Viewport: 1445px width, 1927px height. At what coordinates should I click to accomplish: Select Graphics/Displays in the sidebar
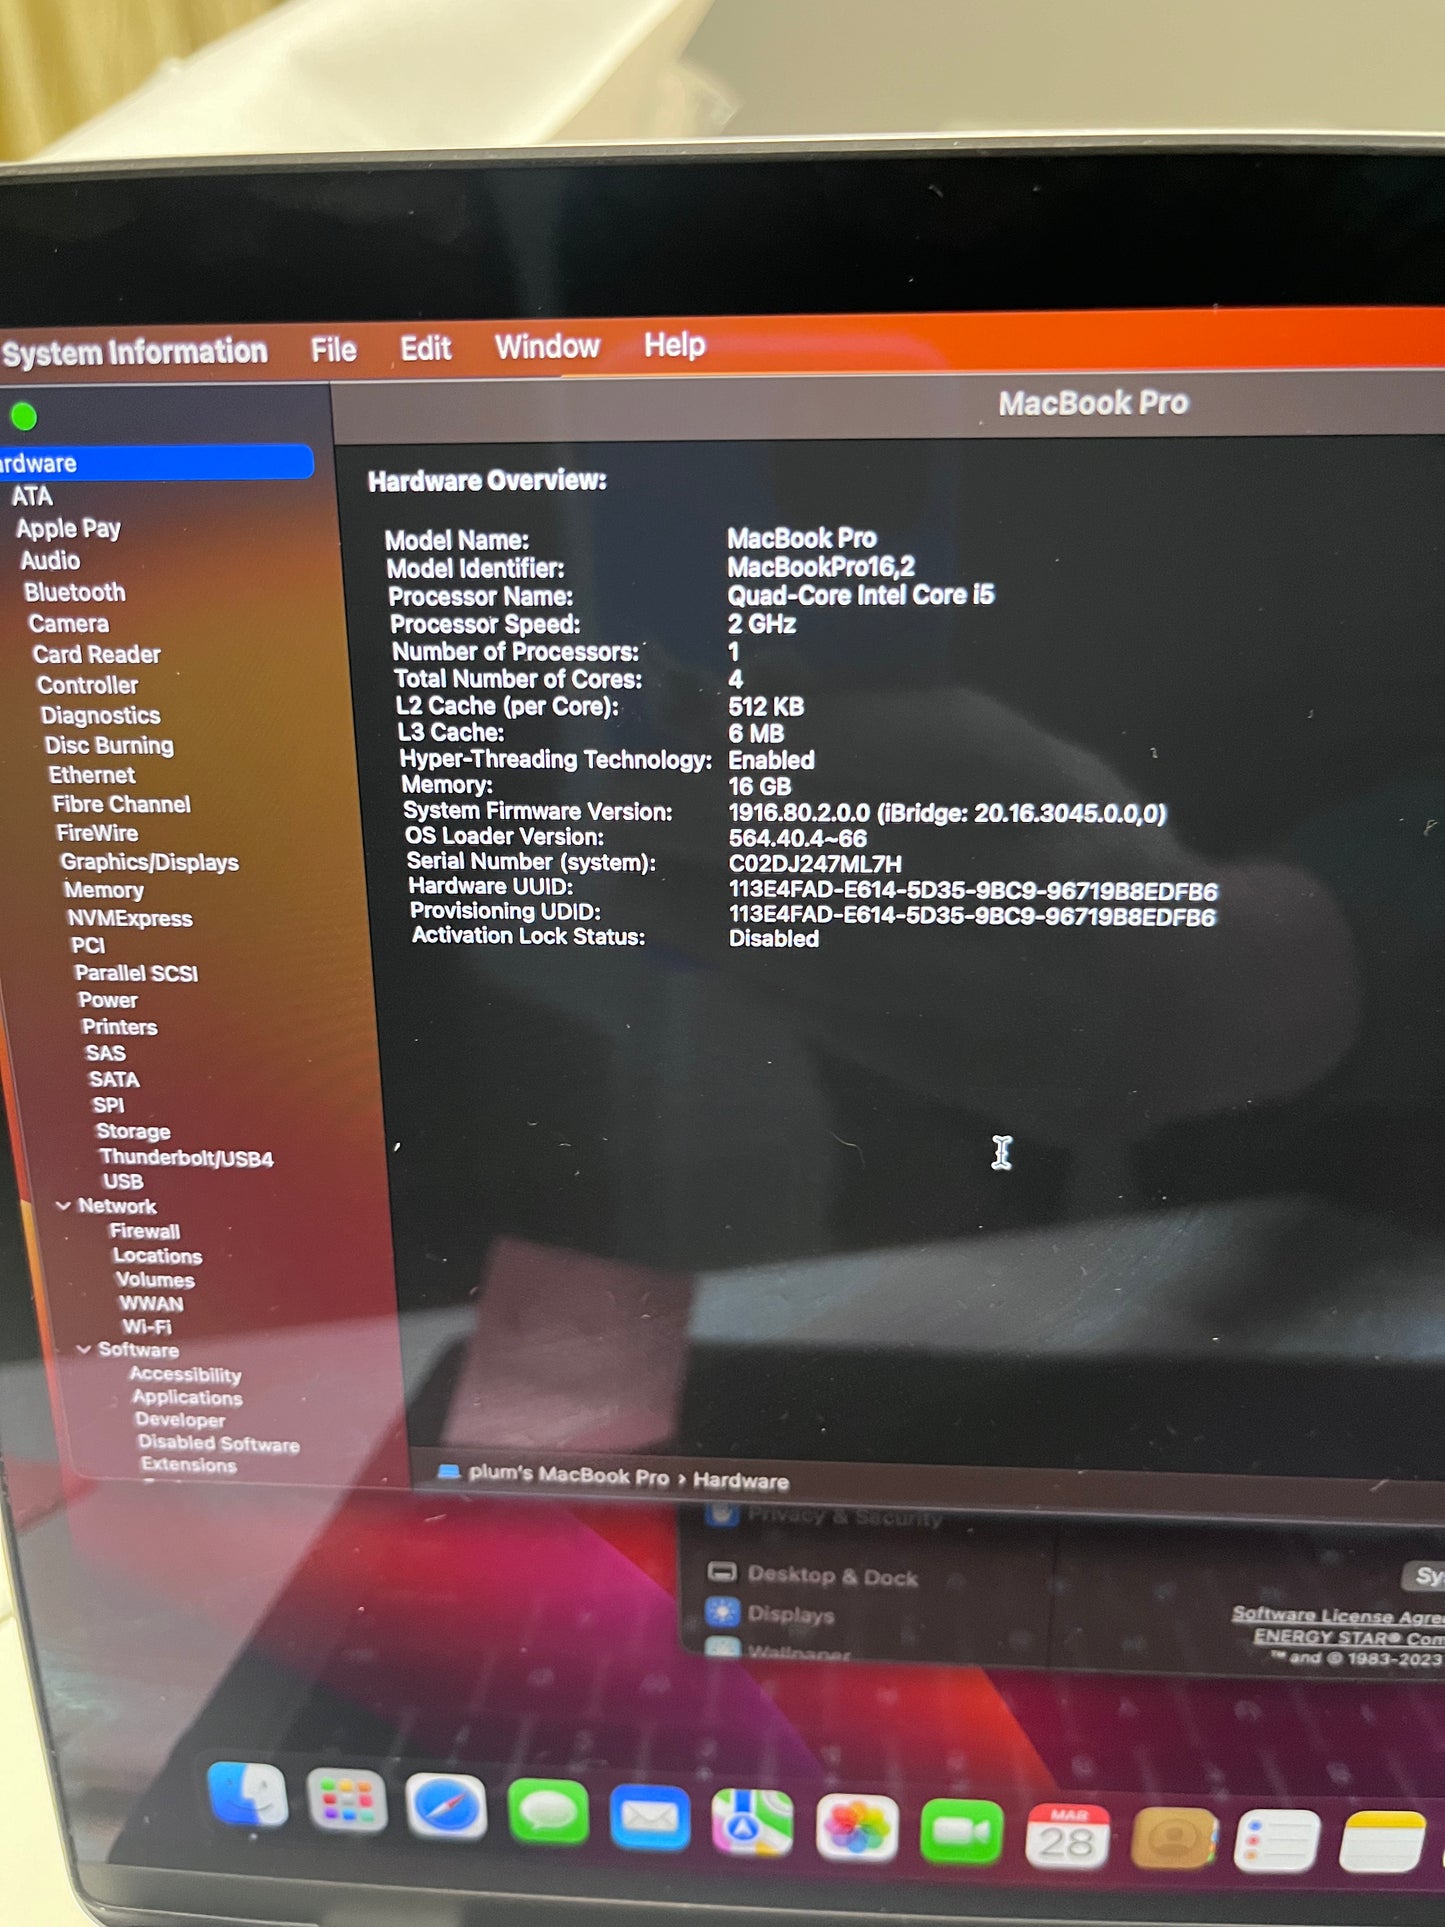[x=149, y=862]
